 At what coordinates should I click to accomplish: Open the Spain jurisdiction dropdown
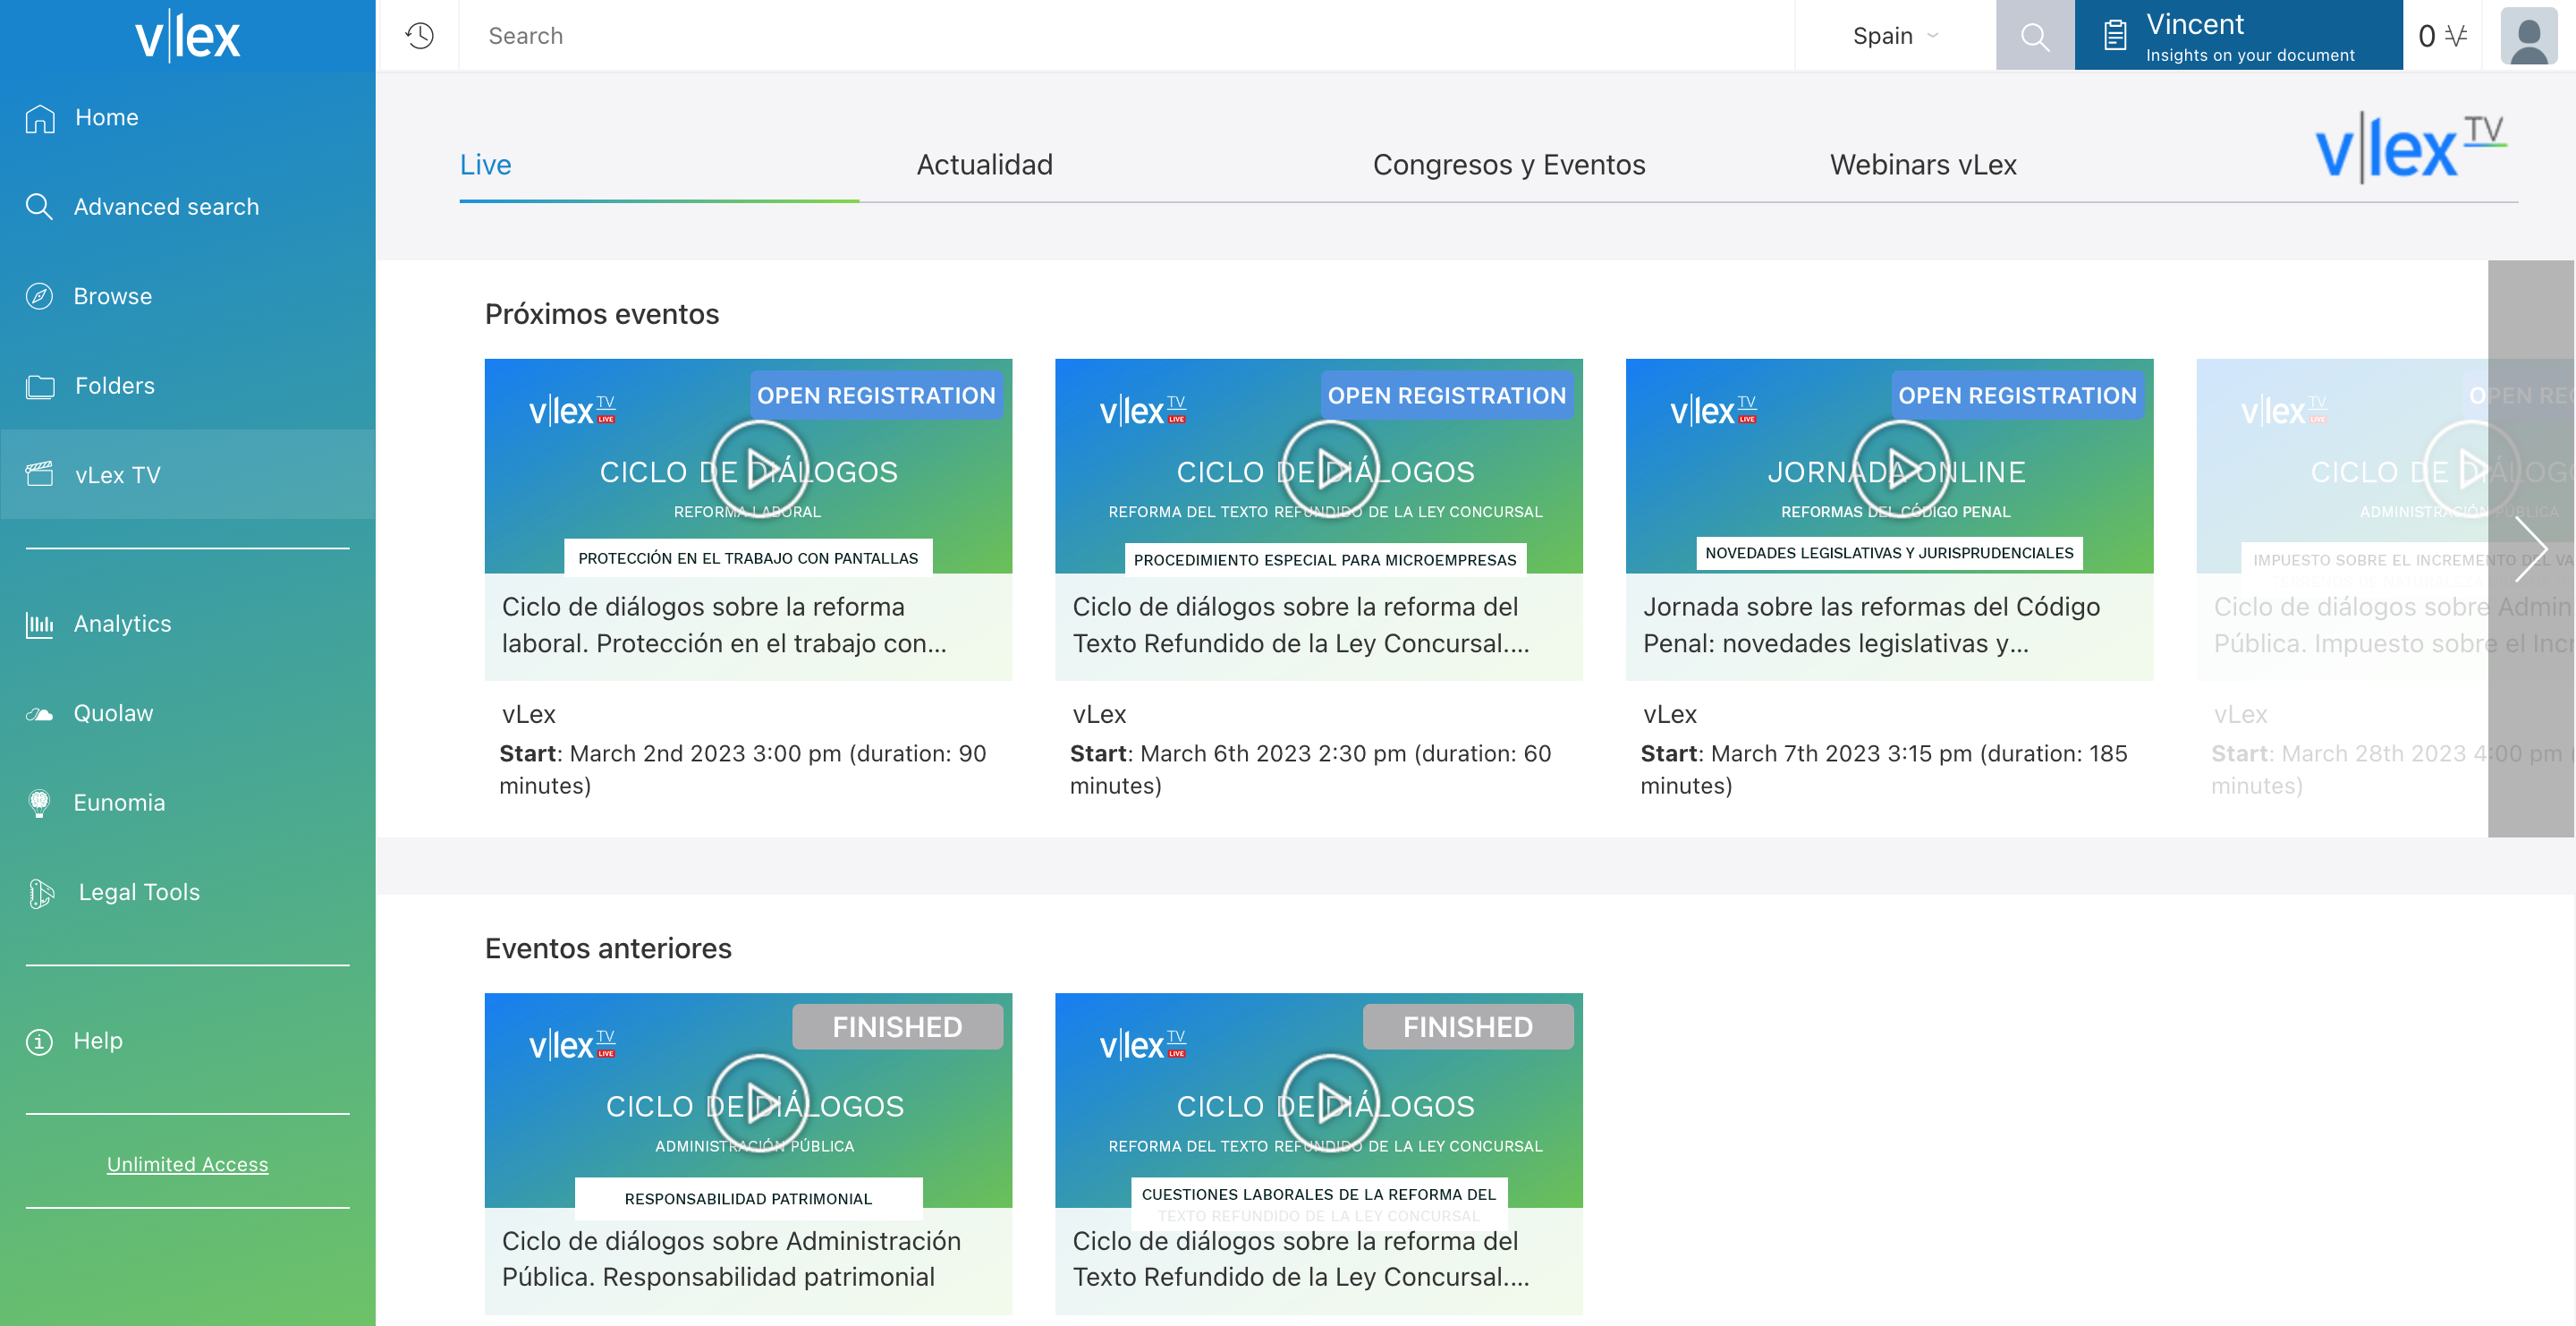pos(1895,36)
